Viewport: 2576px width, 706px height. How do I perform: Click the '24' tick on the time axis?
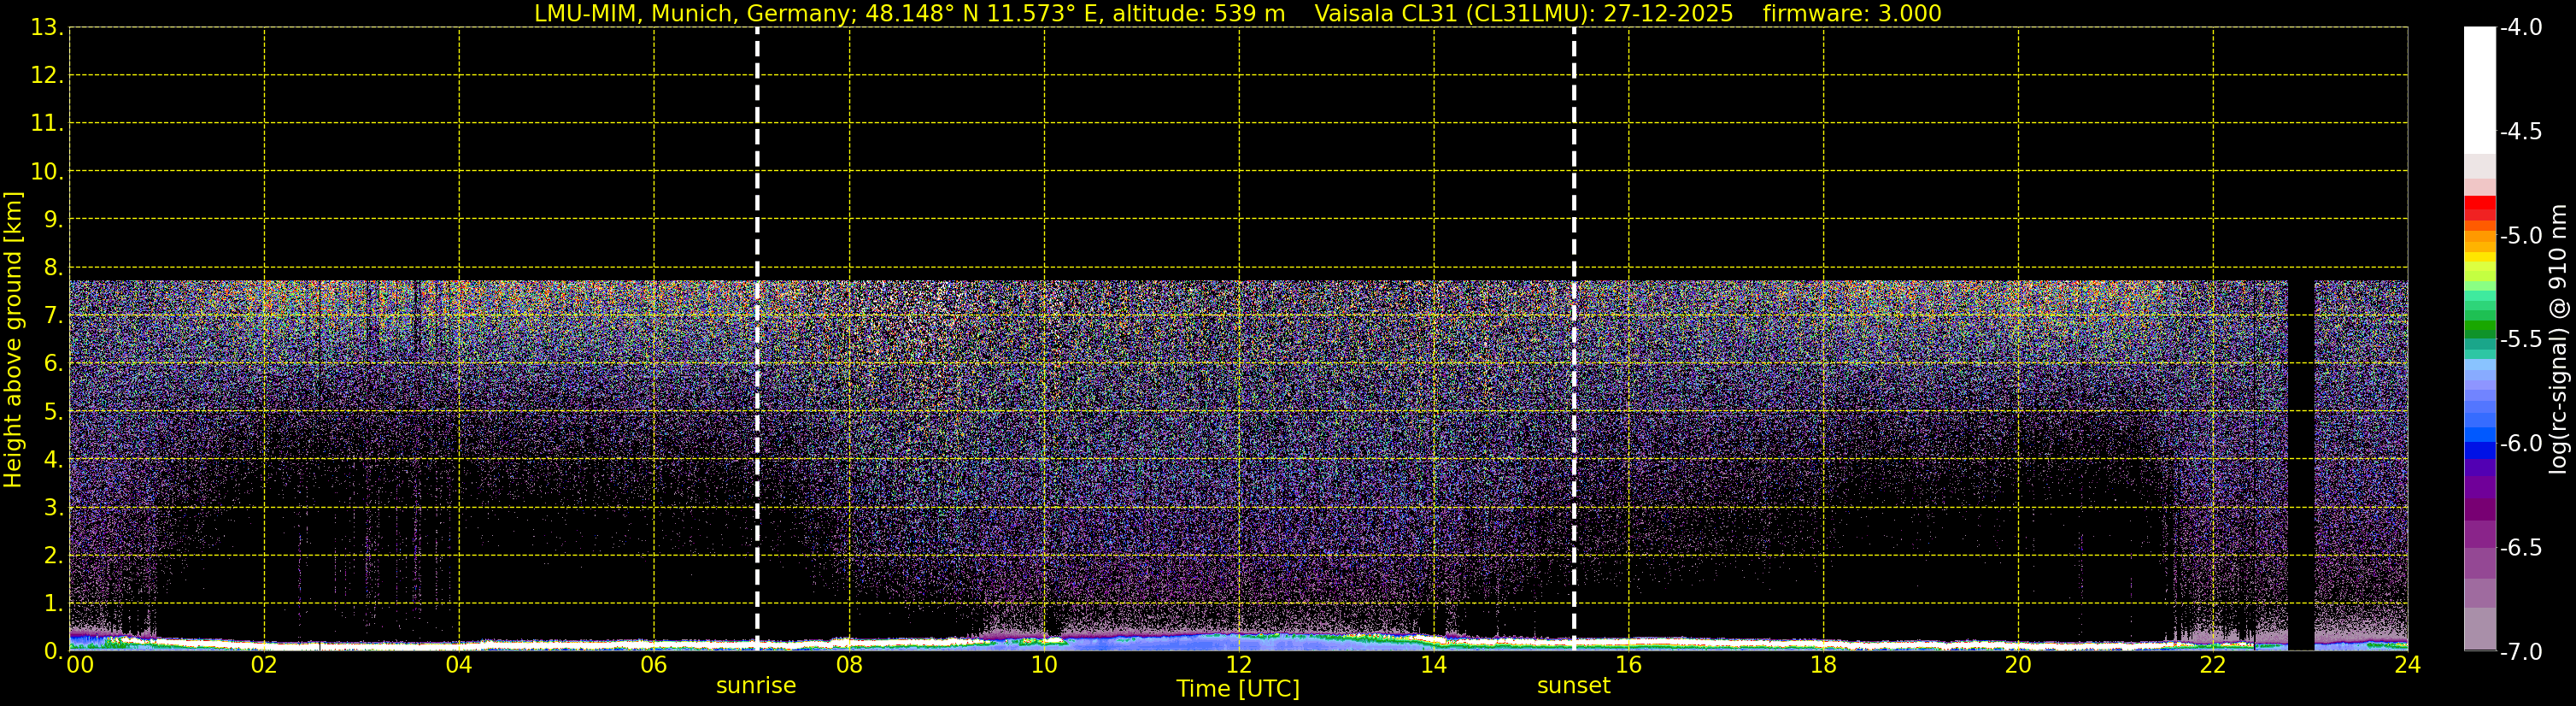click(x=2407, y=666)
